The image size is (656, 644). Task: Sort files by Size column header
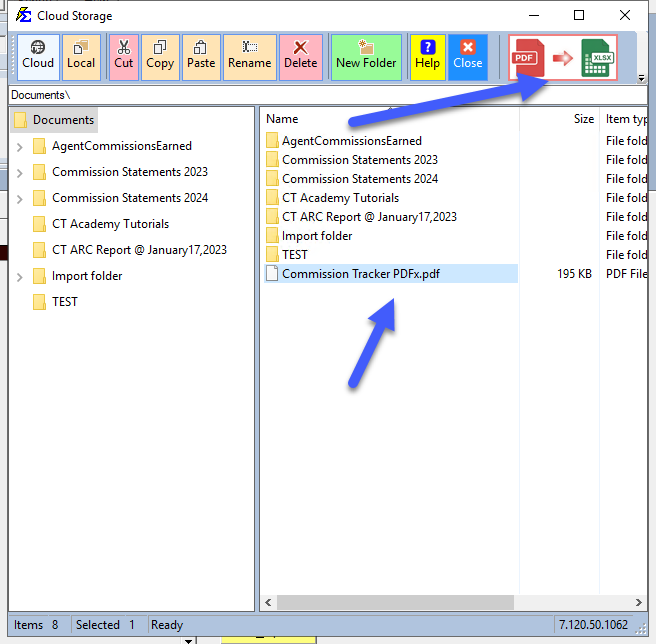[583, 119]
